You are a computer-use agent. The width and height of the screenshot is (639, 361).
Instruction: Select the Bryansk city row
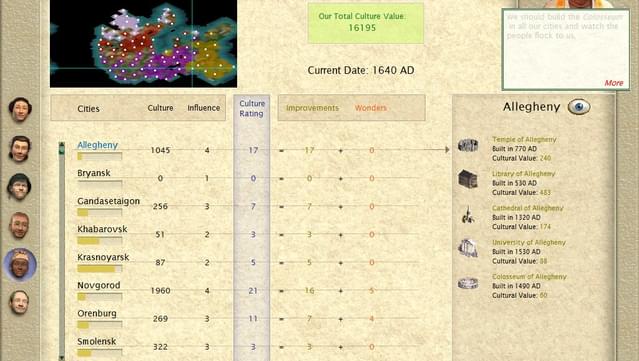(248, 178)
